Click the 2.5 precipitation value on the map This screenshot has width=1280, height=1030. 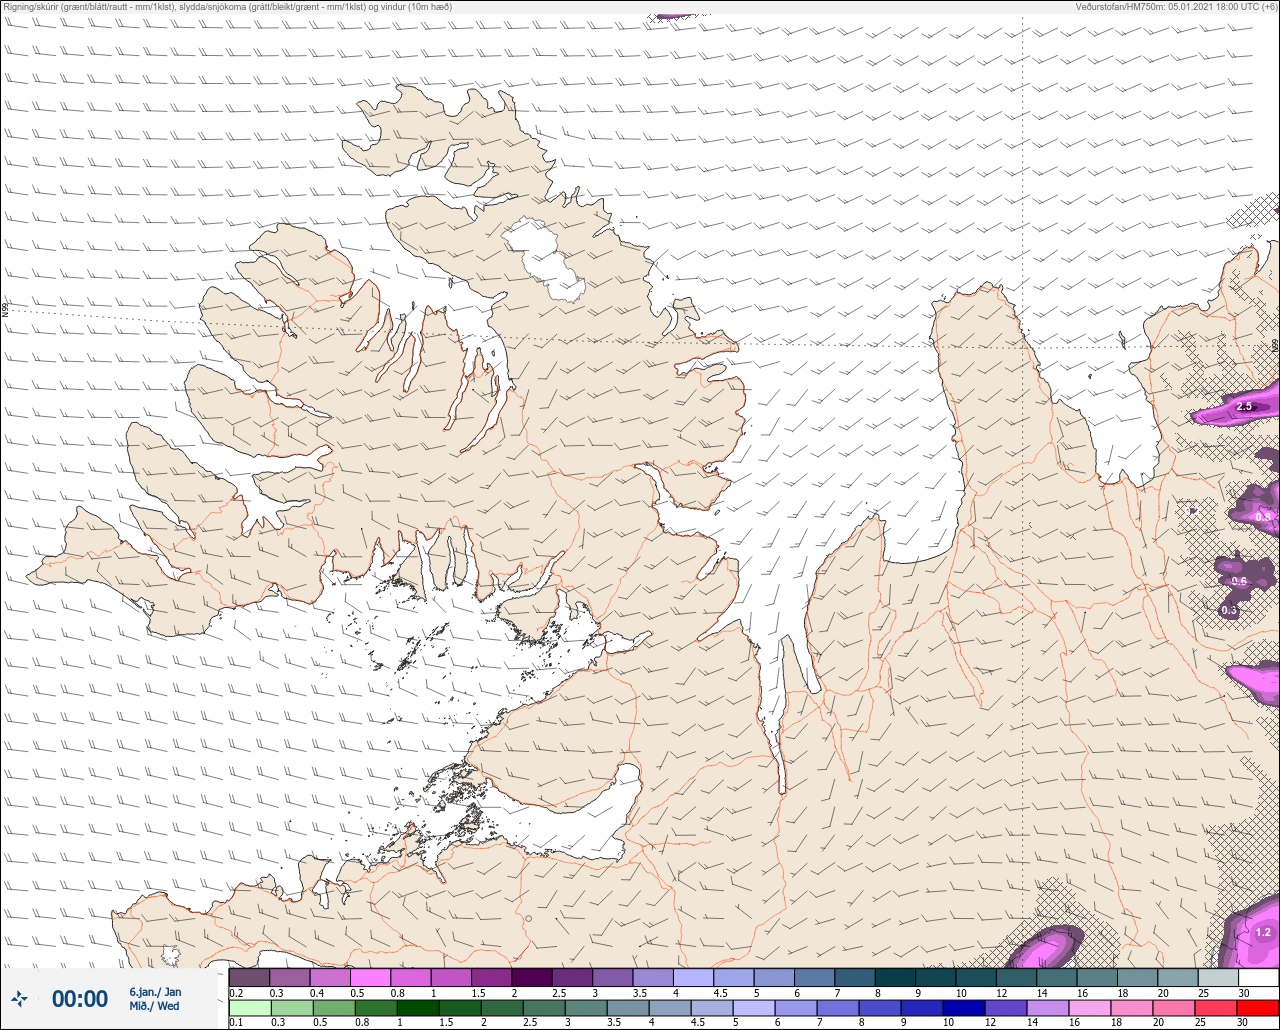tap(1244, 407)
